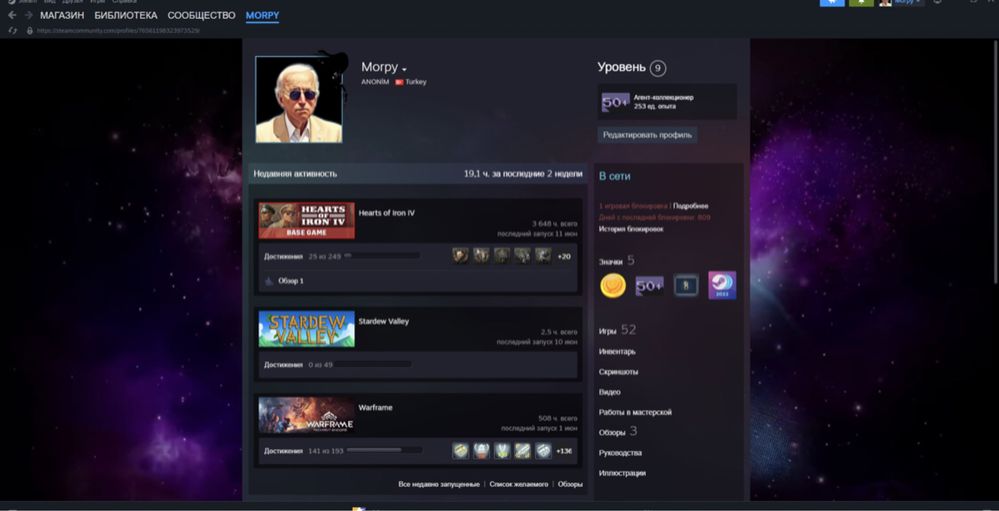The width and height of the screenshot is (999, 511).
Task: Open the Работы в мастерской link
Action: tap(635, 412)
